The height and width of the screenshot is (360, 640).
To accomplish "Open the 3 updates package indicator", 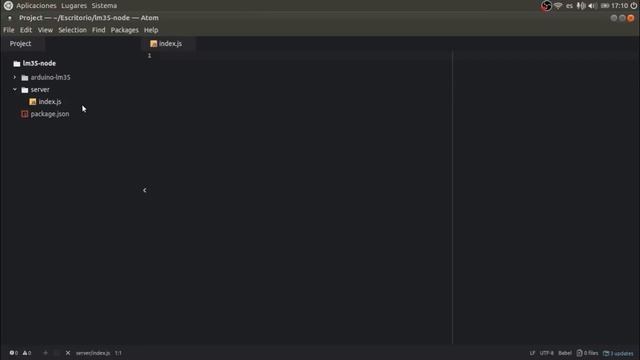I will [x=618, y=353].
